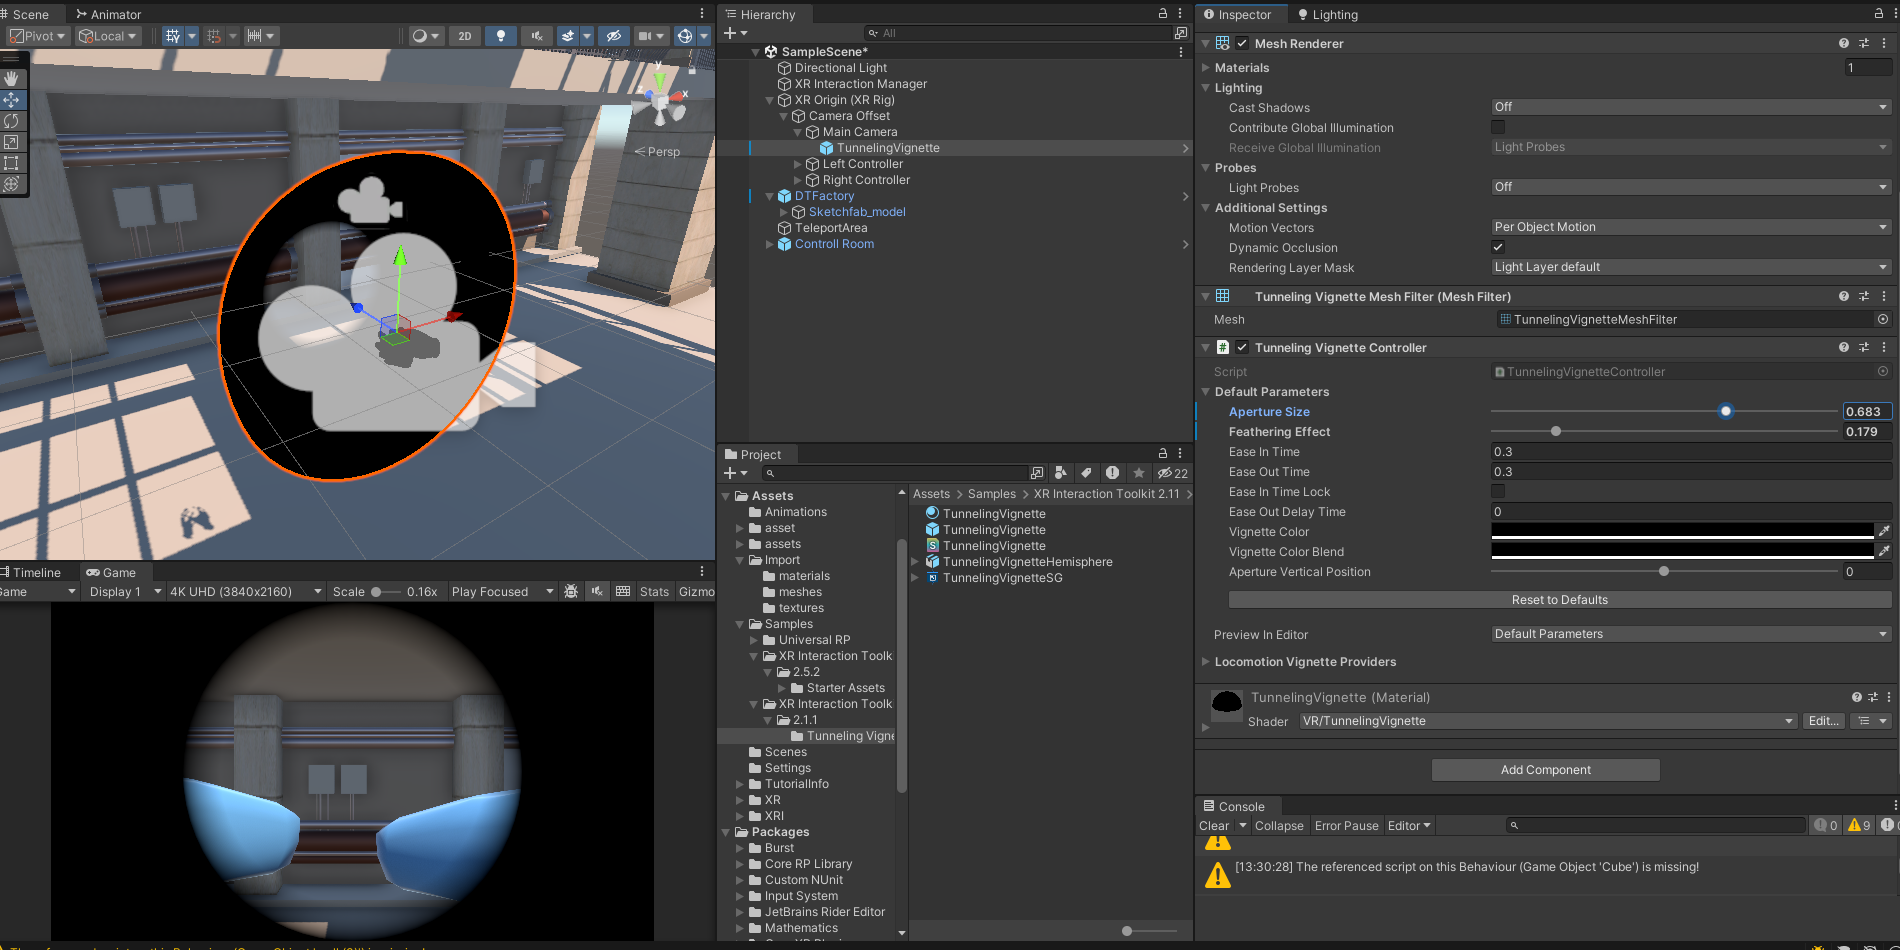Screen dimensions: 1900x950
Task: Open Play Focused dropdown
Action: [x=502, y=591]
